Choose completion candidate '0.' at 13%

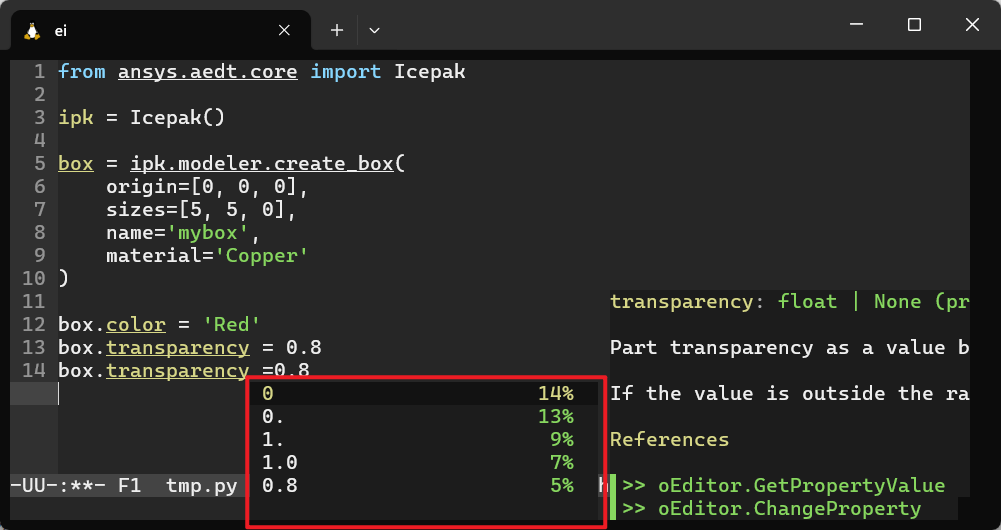pos(424,416)
